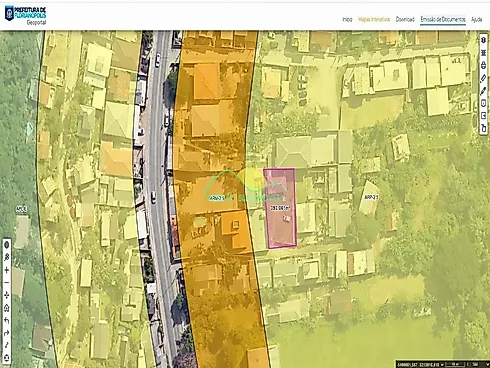
Task: Click the ARP-2.5 zone label
Action: [371, 197]
